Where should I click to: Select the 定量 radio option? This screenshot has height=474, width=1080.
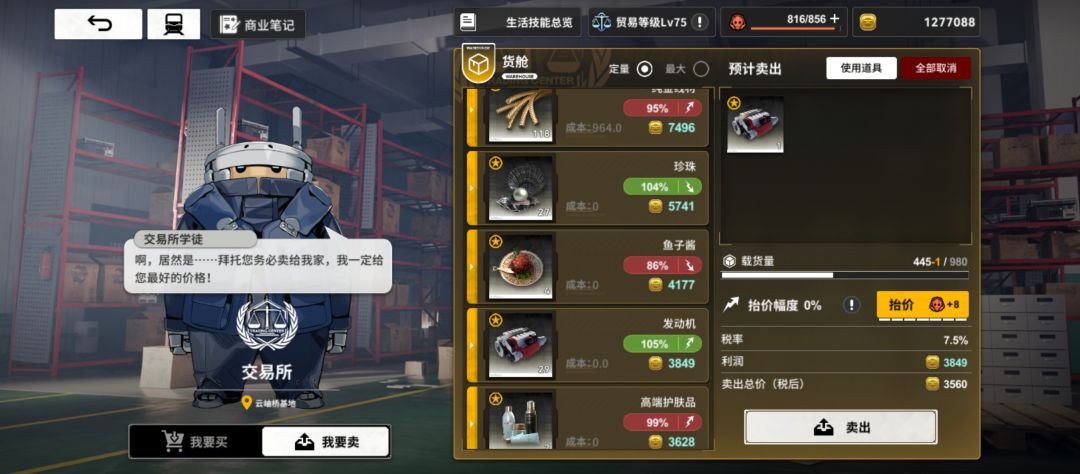(644, 69)
